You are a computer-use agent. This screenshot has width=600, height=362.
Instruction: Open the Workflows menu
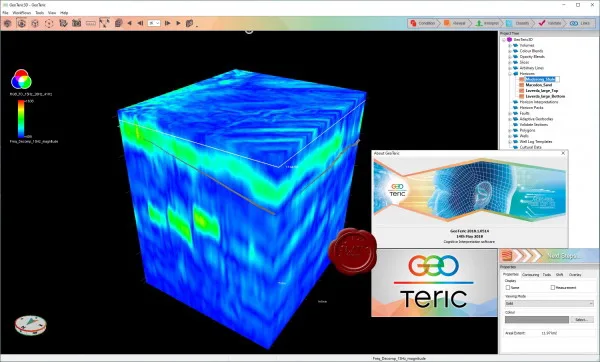22,13
